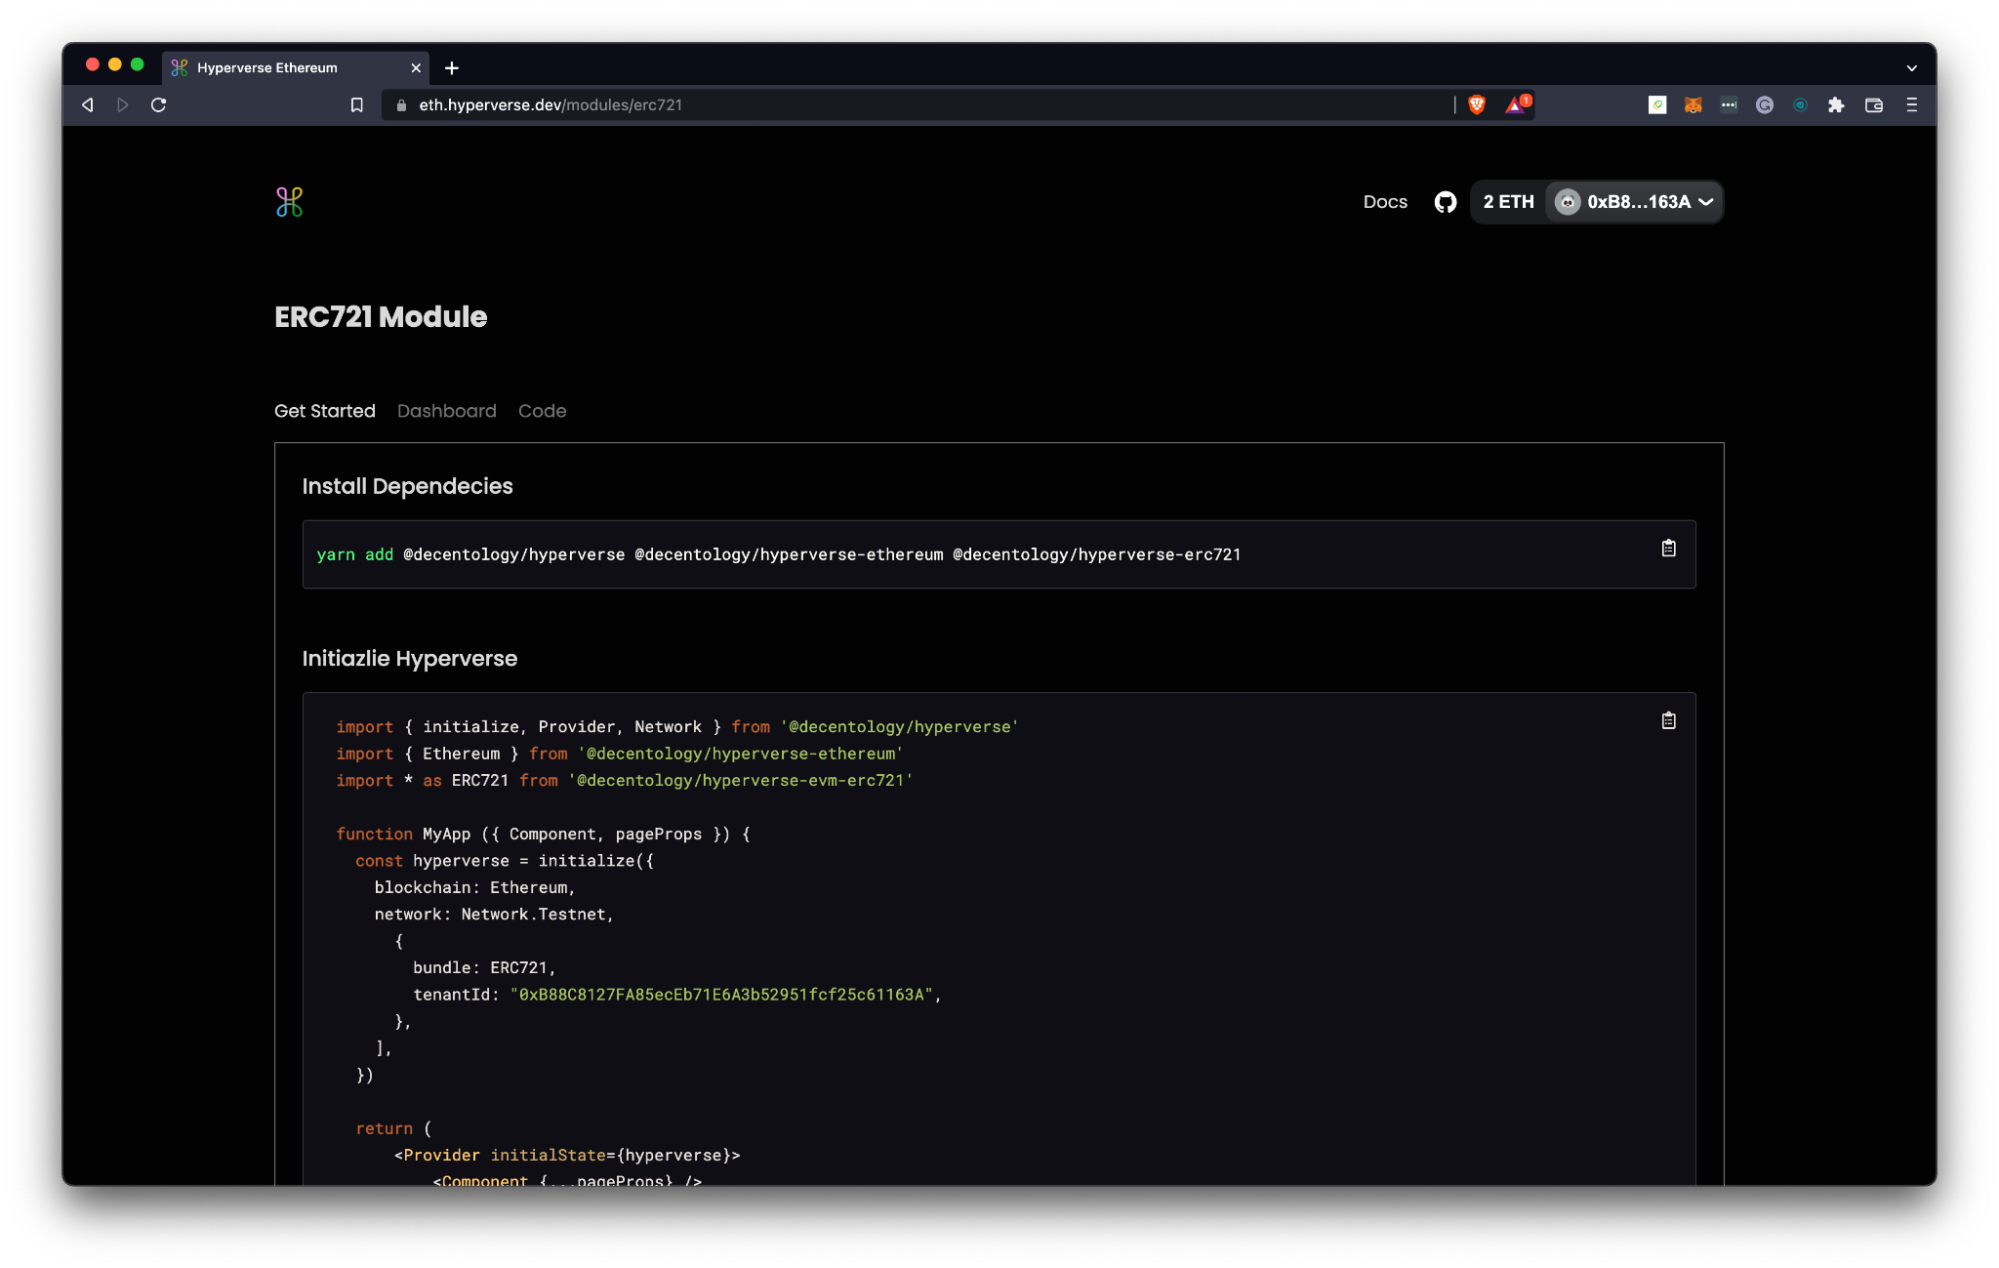The image size is (1999, 1268).
Task: Click the three-dots password extension icon
Action: pos(1728,104)
